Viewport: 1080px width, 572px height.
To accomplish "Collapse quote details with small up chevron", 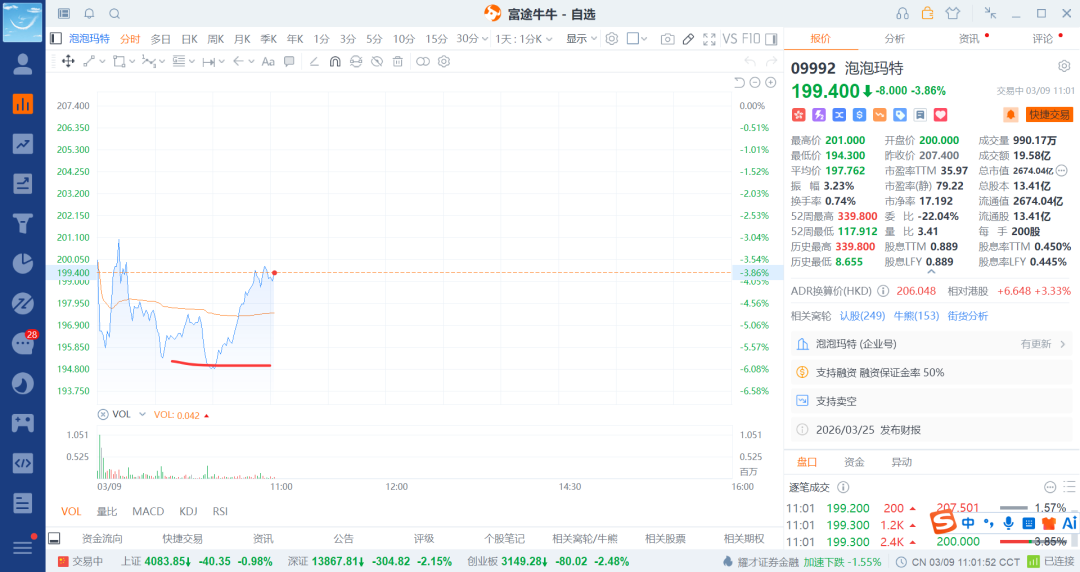I will pos(931,272).
